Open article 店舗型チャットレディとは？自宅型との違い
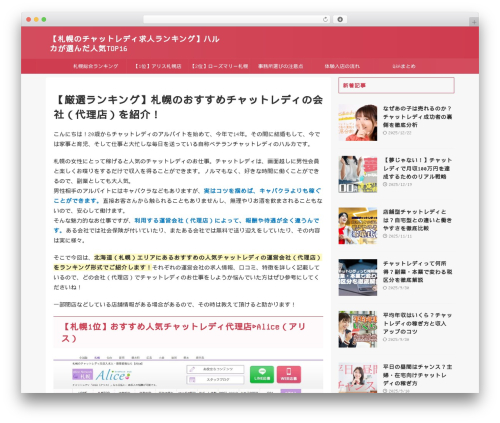The height and width of the screenshot is (423, 500). point(417,220)
